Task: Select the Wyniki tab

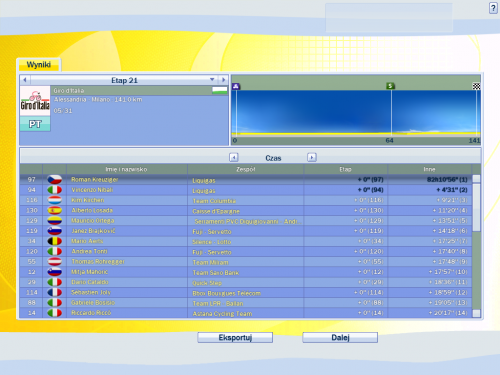Action: click(39, 65)
